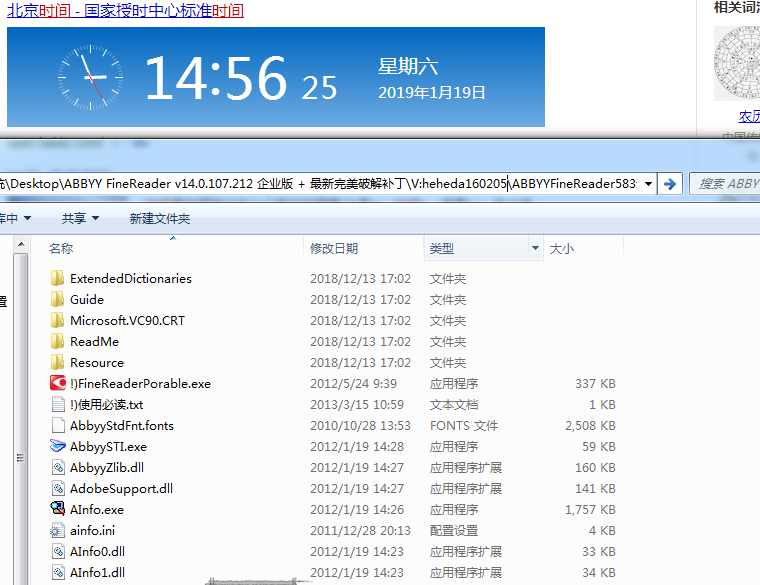This screenshot has height=585, width=760.
Task: Sort files by the 名称 column header
Action: pos(61,249)
